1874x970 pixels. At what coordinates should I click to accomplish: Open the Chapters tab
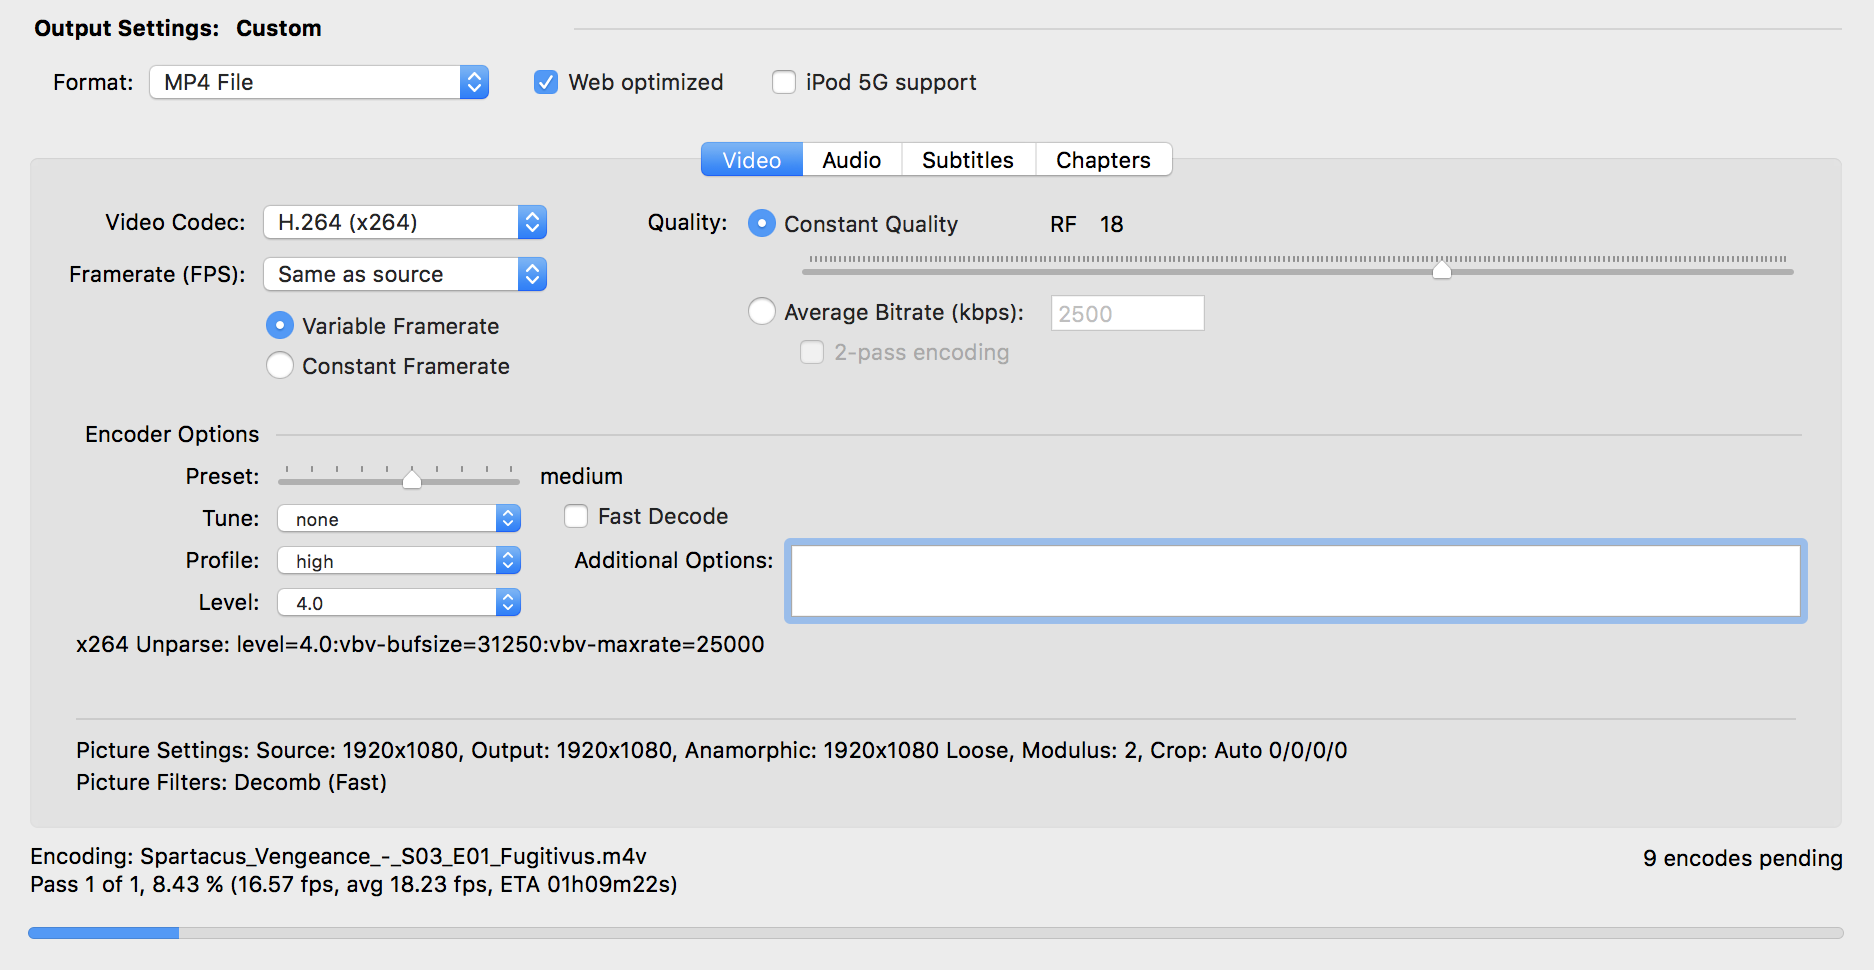click(x=1103, y=160)
